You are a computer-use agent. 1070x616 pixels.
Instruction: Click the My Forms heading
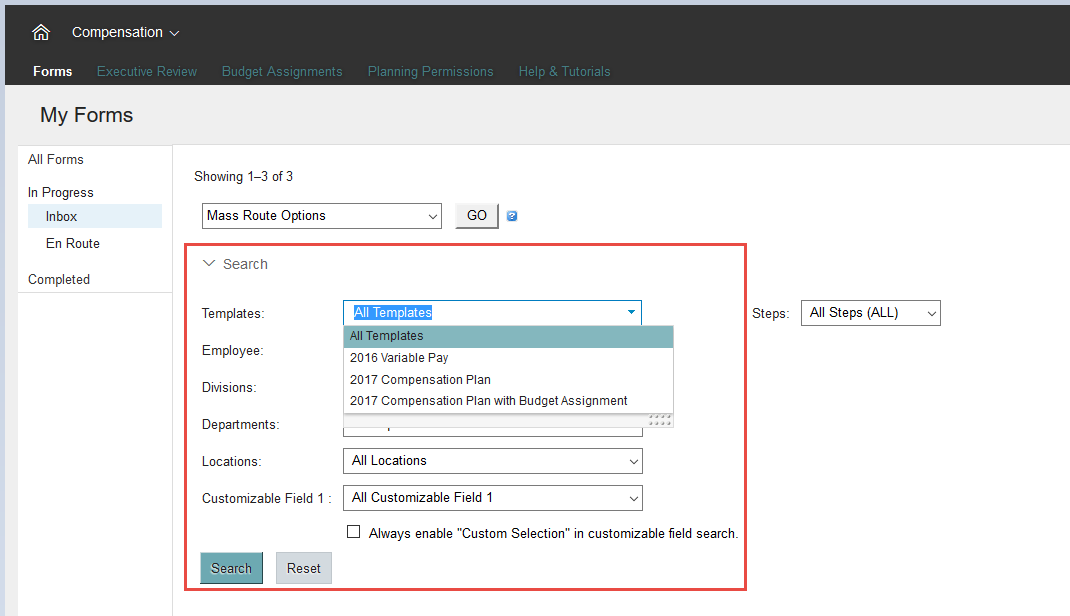[87, 115]
